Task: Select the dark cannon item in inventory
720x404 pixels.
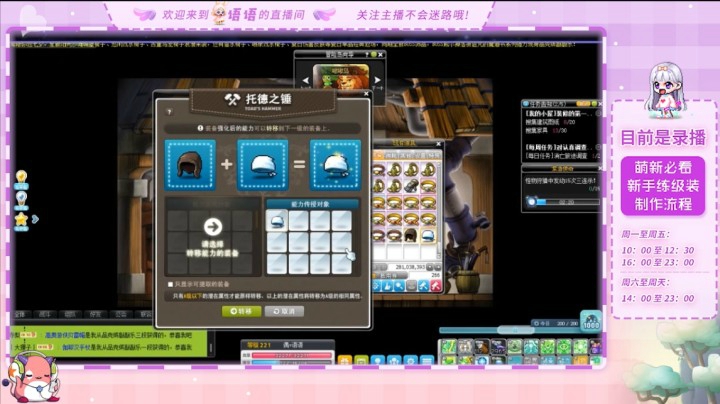Action: click(411, 186)
